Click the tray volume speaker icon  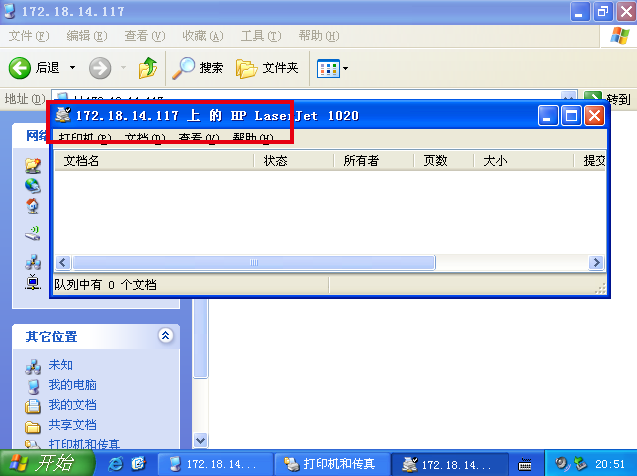(x=561, y=463)
